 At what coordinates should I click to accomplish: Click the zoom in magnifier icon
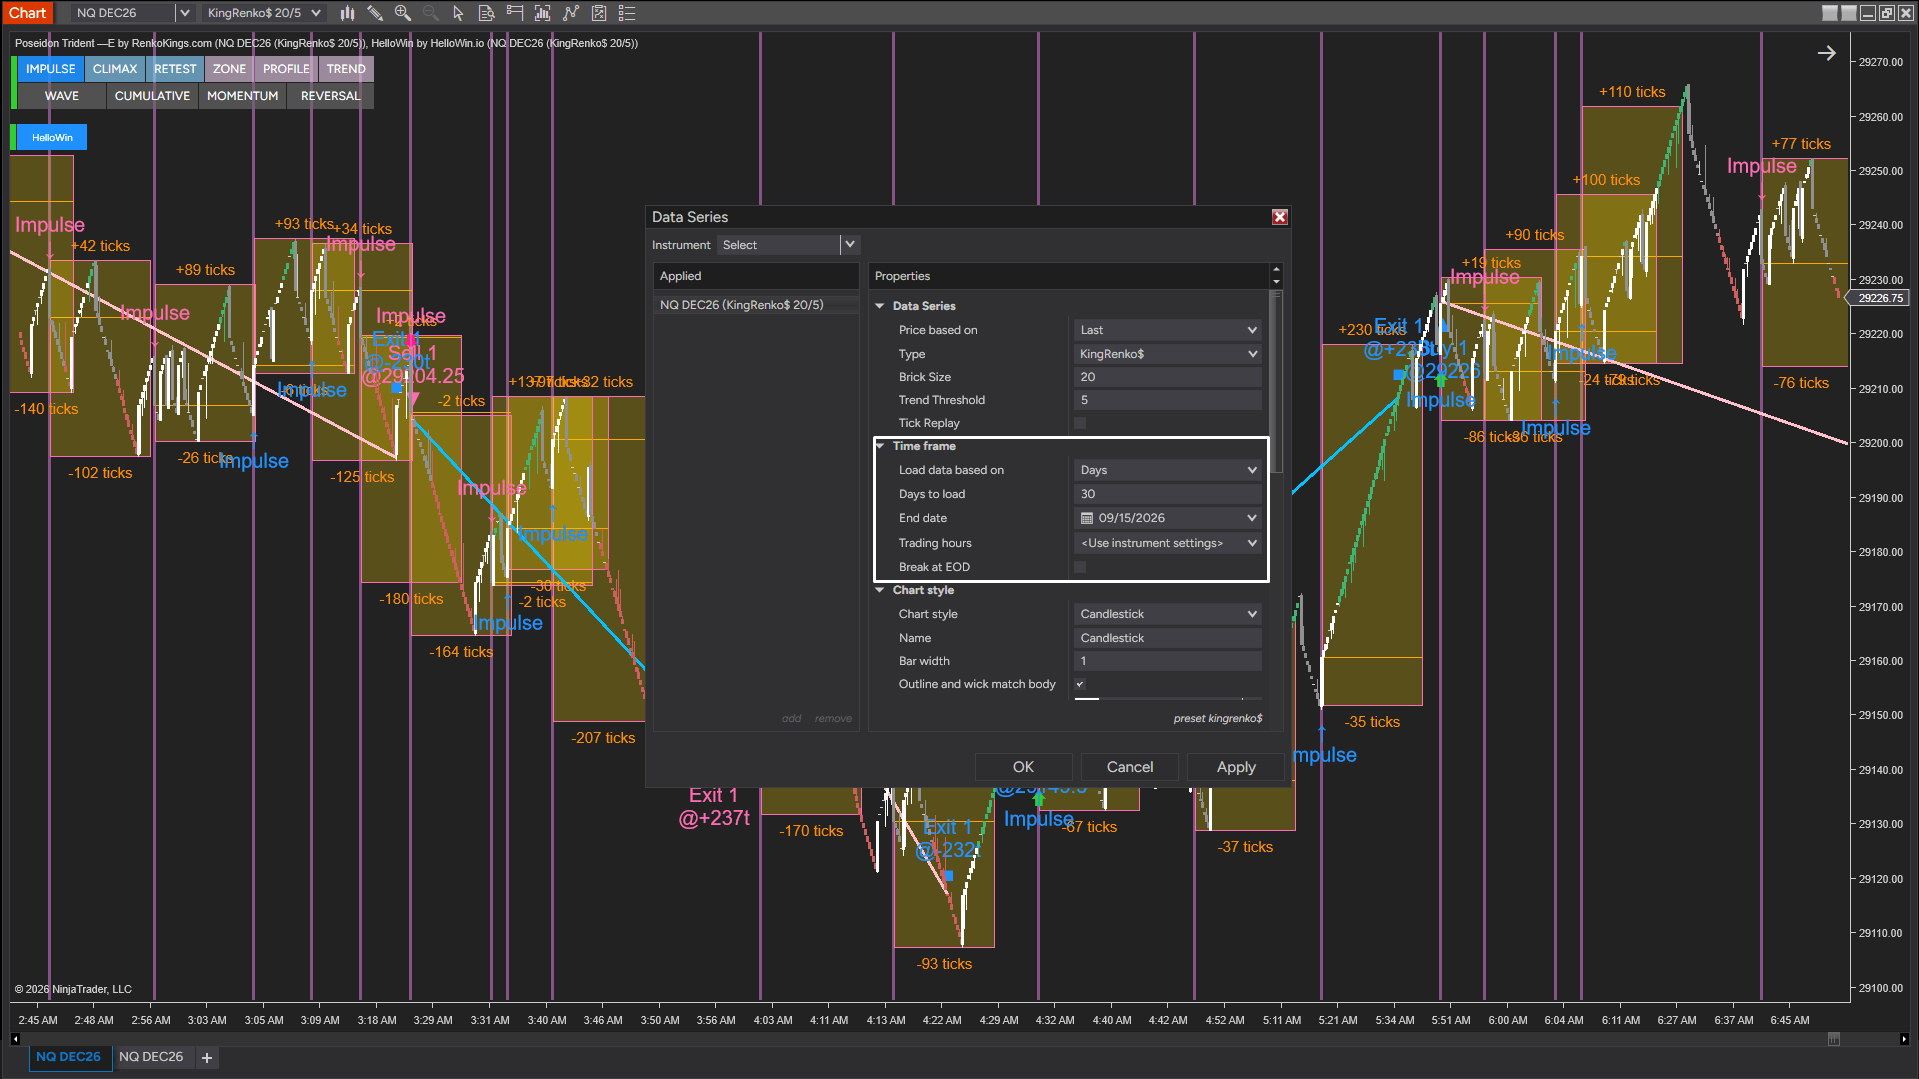(x=403, y=13)
